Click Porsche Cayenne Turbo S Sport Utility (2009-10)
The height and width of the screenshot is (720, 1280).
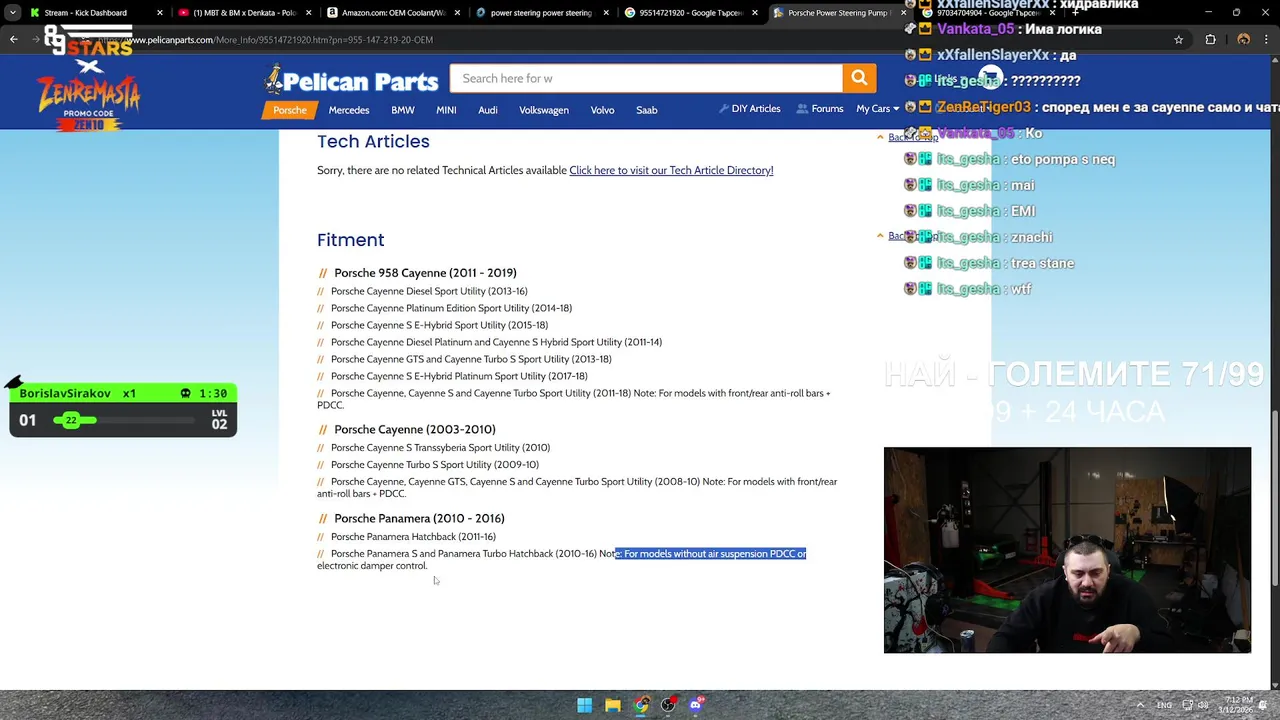click(x=435, y=464)
